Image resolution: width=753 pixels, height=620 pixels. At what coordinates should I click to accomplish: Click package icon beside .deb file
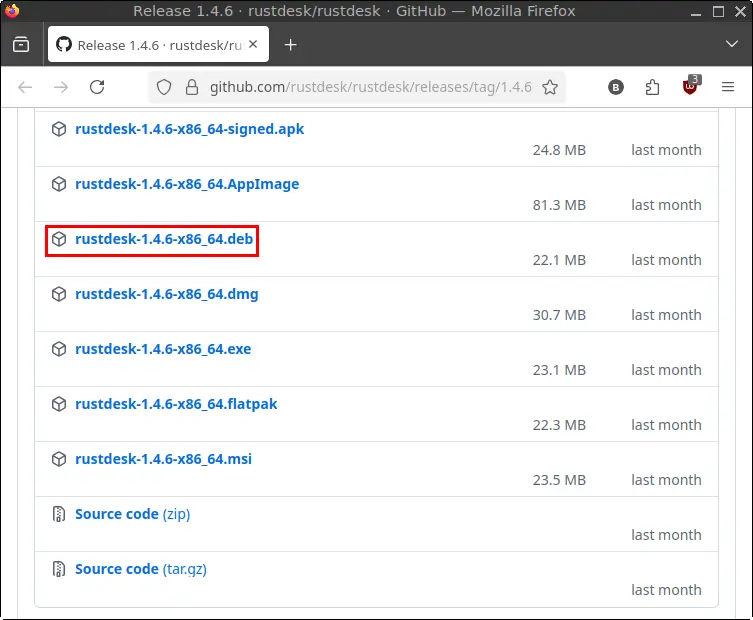59,239
